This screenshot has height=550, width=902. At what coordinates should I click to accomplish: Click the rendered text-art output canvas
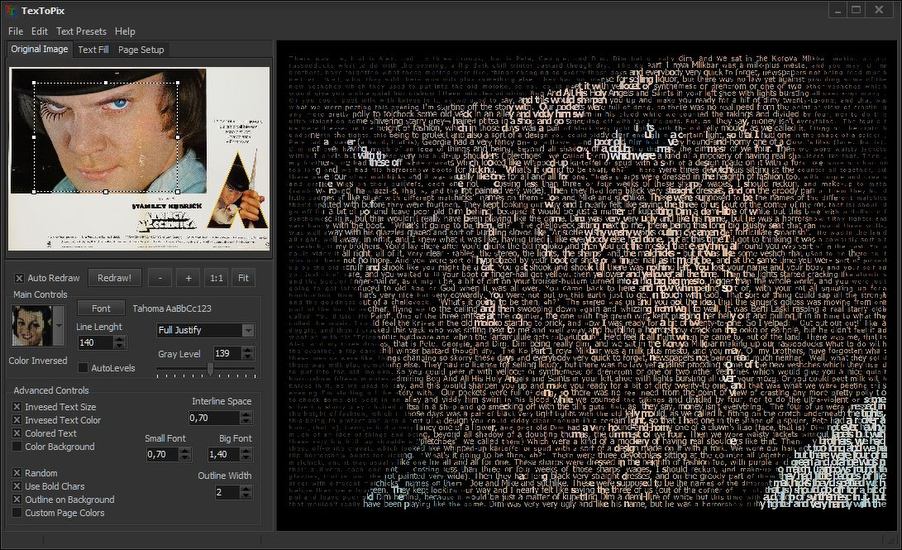click(x=586, y=285)
